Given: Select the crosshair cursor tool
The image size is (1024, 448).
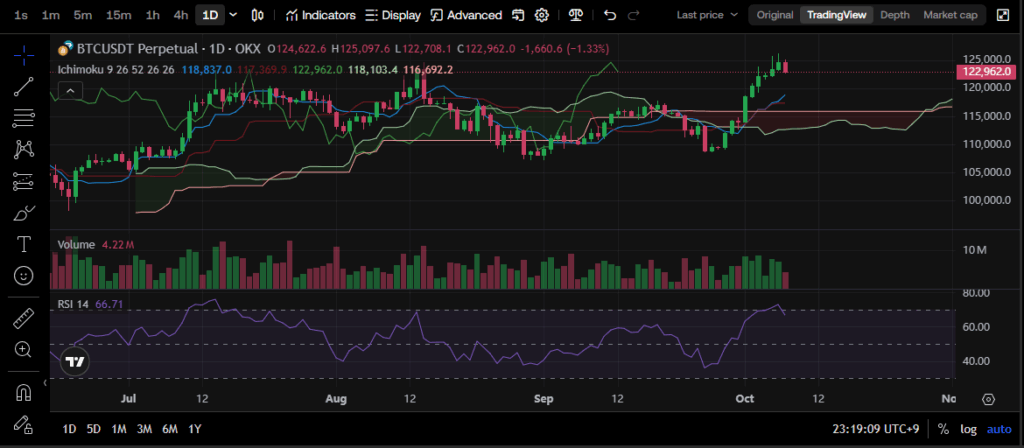Looking at the screenshot, I should [x=23, y=54].
